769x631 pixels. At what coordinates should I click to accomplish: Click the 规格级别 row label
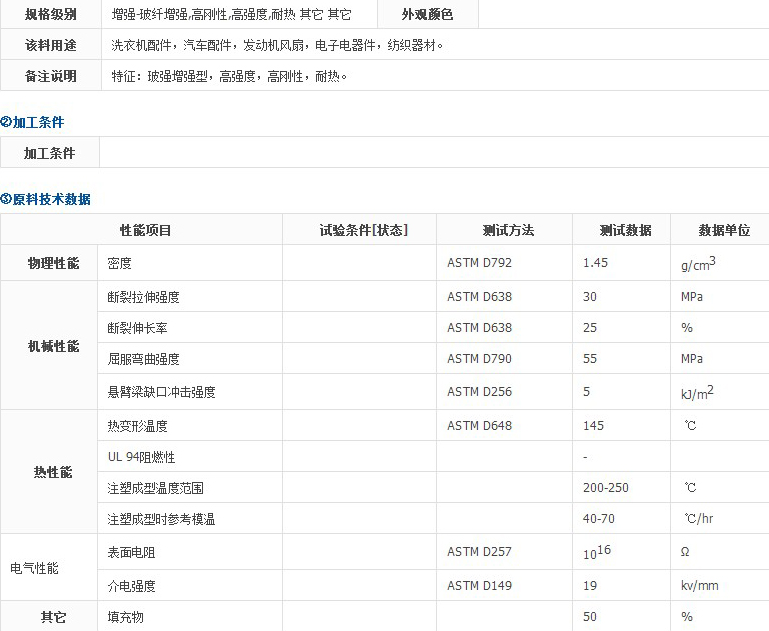(x=50, y=14)
